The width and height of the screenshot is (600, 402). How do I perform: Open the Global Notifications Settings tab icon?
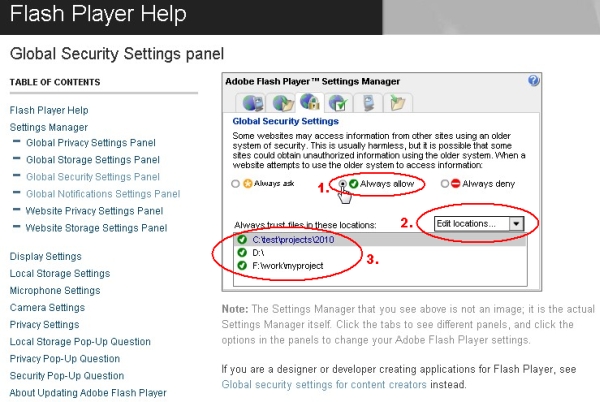[x=338, y=103]
